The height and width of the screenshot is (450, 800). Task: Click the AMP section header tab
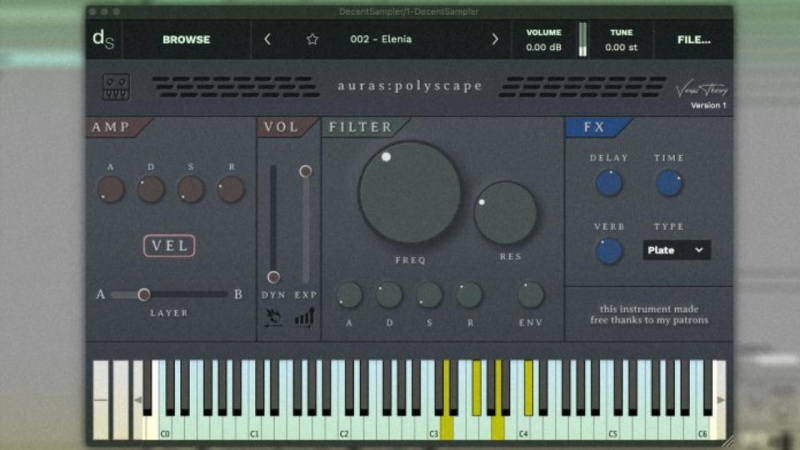click(x=116, y=127)
